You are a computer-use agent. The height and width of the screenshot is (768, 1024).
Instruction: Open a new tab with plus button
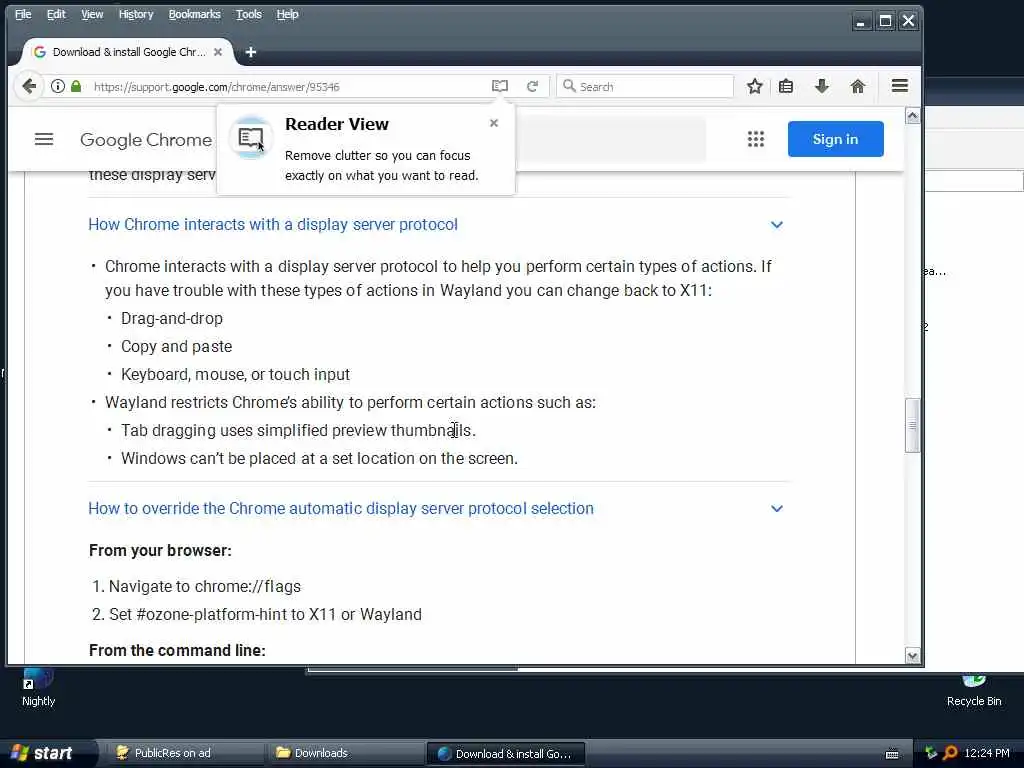point(251,52)
